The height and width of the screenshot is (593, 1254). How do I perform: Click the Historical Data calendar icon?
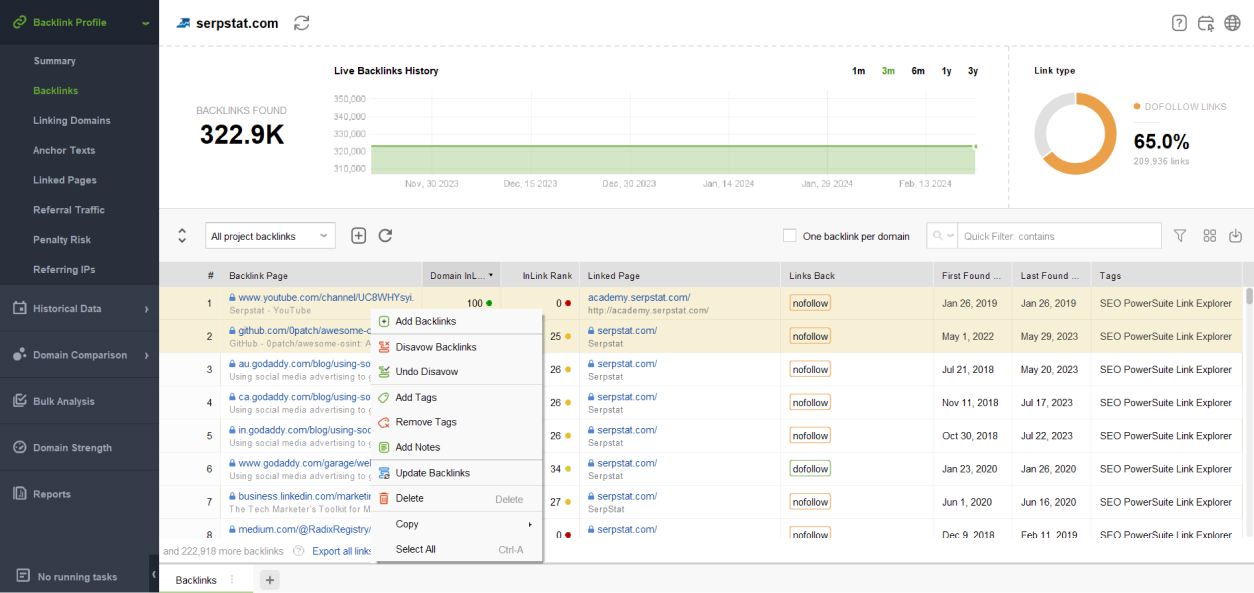click(19, 308)
